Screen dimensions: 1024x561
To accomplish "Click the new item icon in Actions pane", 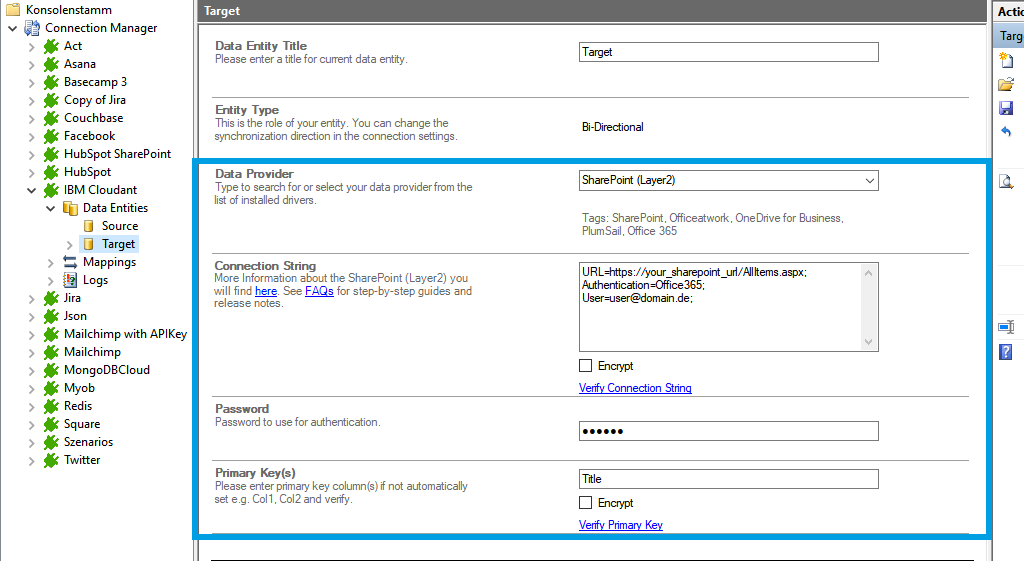I will 1006,61.
